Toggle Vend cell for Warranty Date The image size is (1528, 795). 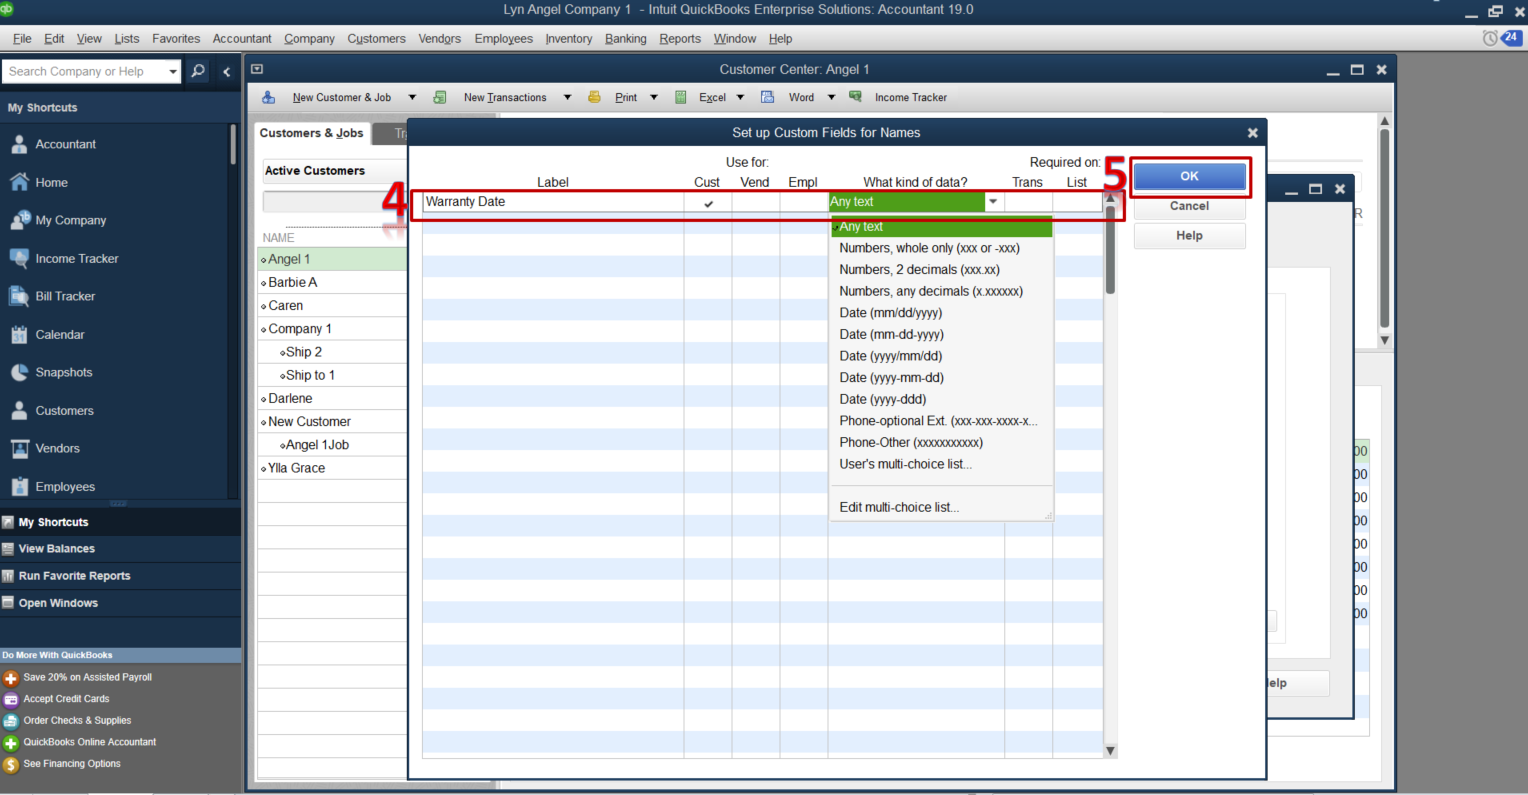pyautogui.click(x=756, y=202)
